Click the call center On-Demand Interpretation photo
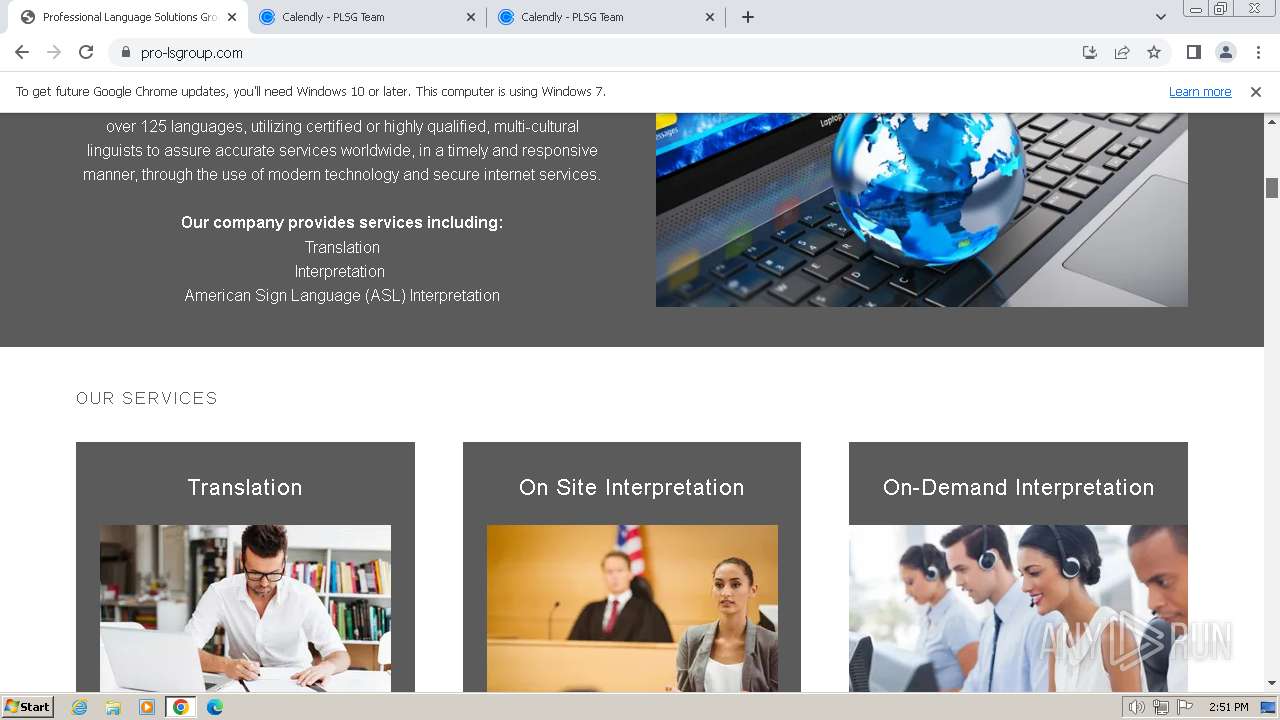This screenshot has height=720, width=1280. [1018, 608]
